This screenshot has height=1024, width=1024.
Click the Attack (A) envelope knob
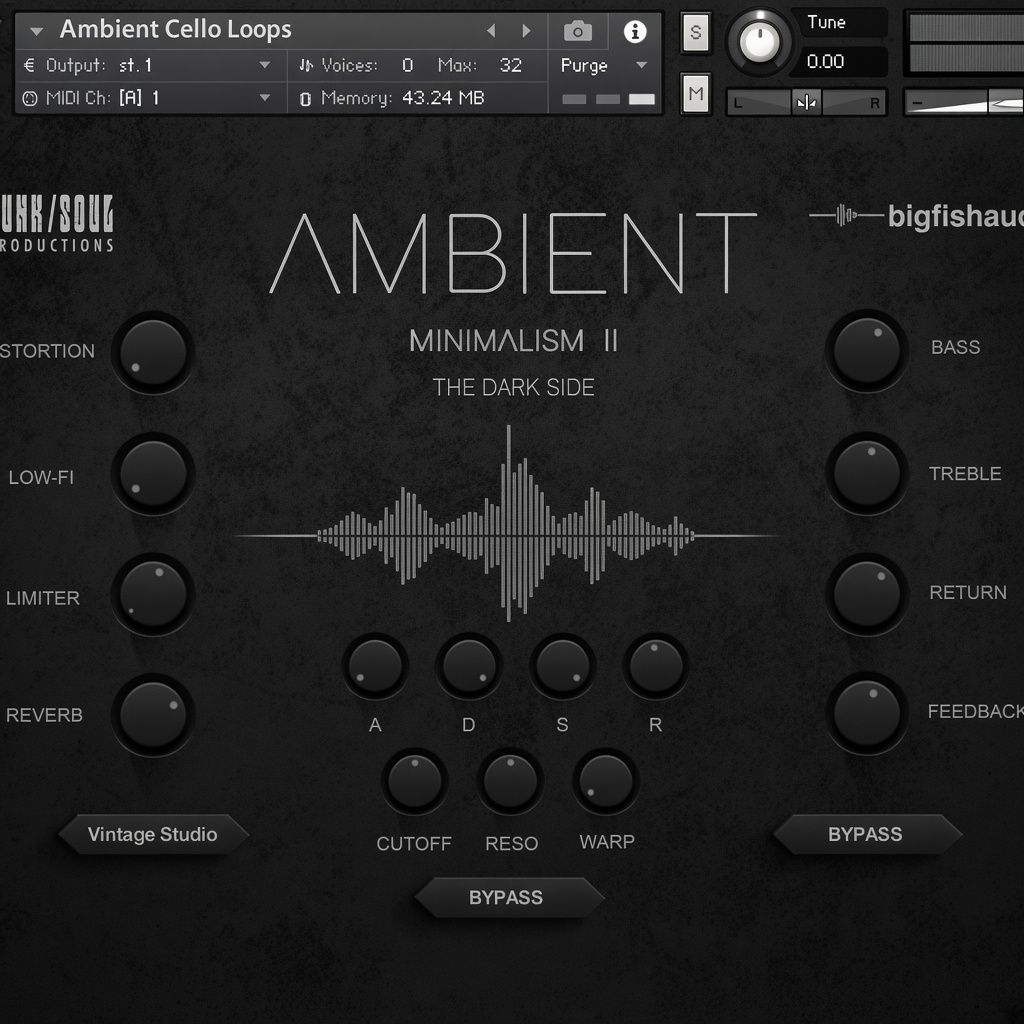[x=375, y=666]
